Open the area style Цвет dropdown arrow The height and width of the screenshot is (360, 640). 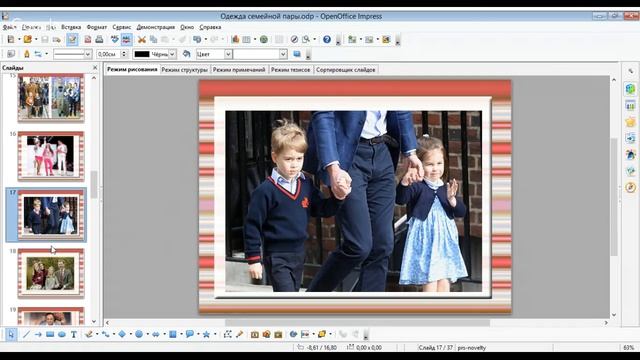(228, 54)
